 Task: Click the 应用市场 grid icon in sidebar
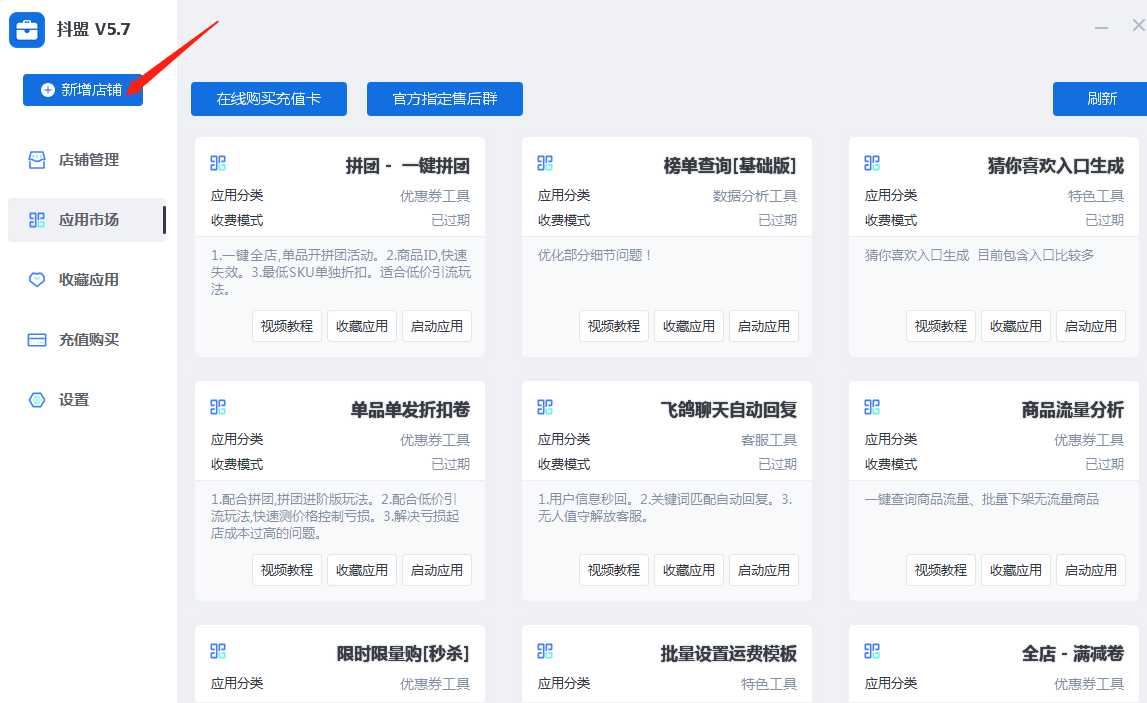point(37,220)
